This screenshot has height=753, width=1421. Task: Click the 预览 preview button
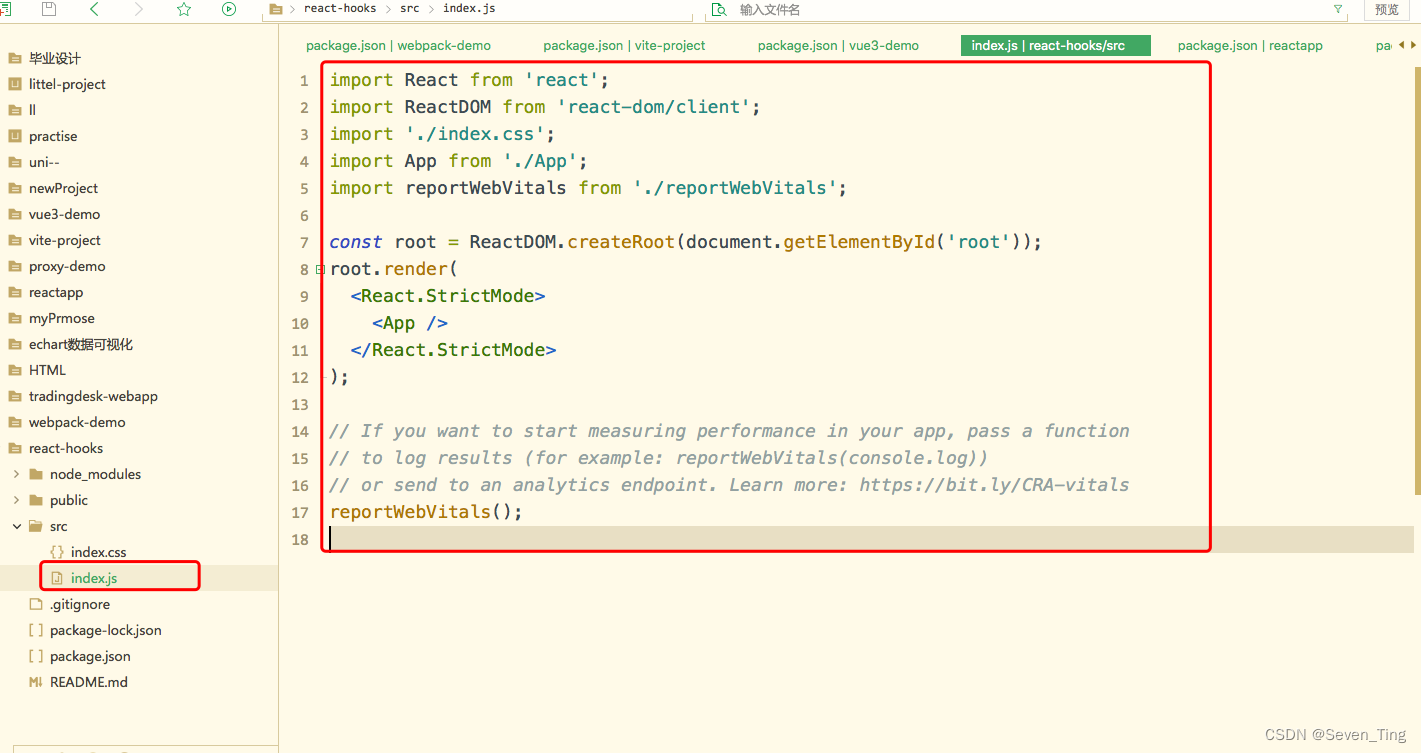tap(1389, 9)
